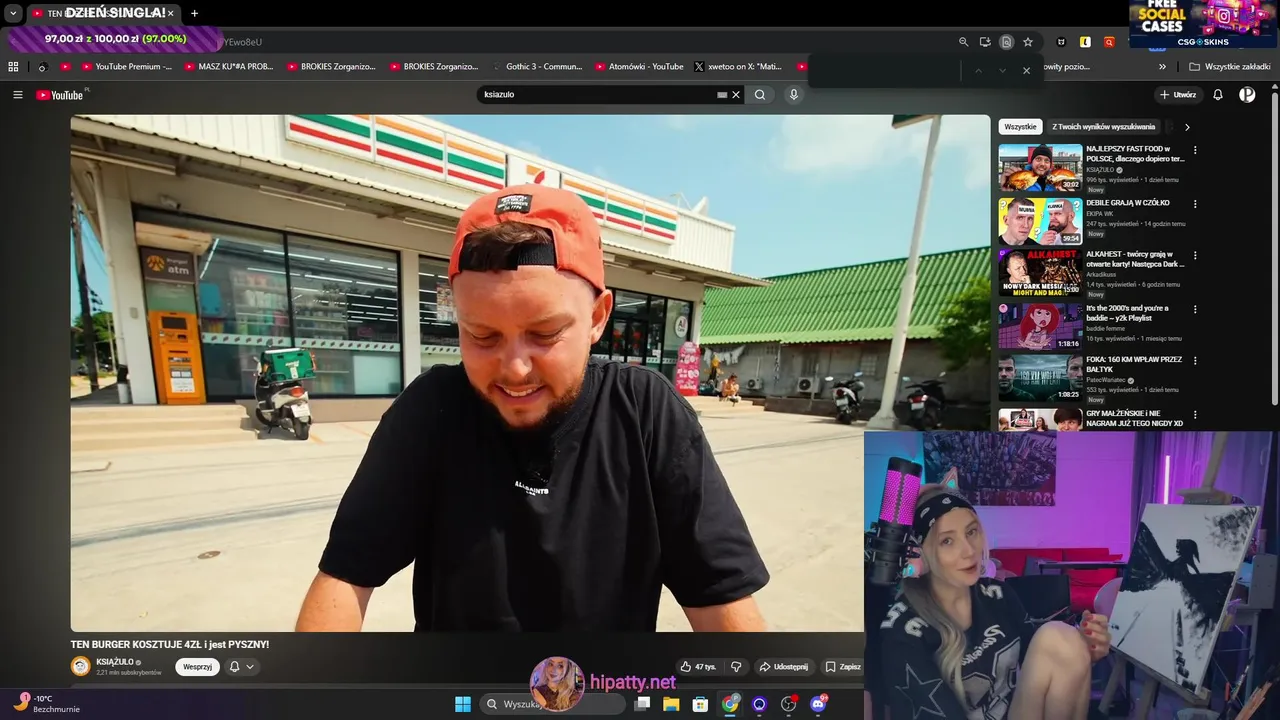Go to YouTube home via the logo
The image size is (1280, 720).
[x=60, y=95]
